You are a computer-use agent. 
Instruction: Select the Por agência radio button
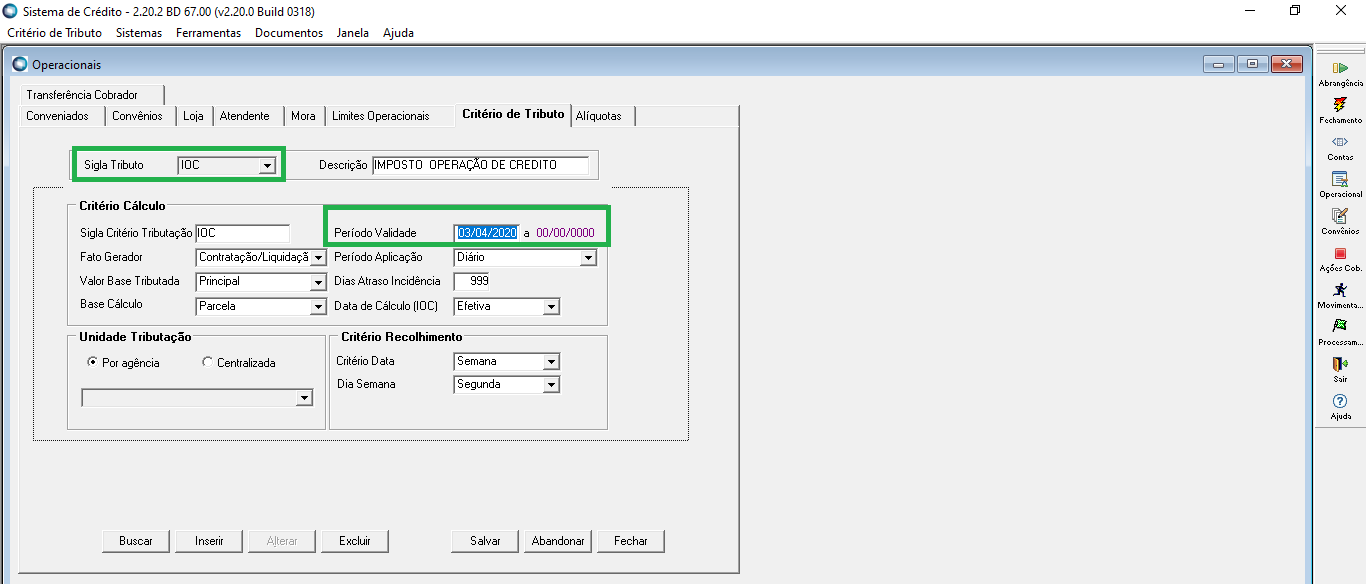coord(92,363)
